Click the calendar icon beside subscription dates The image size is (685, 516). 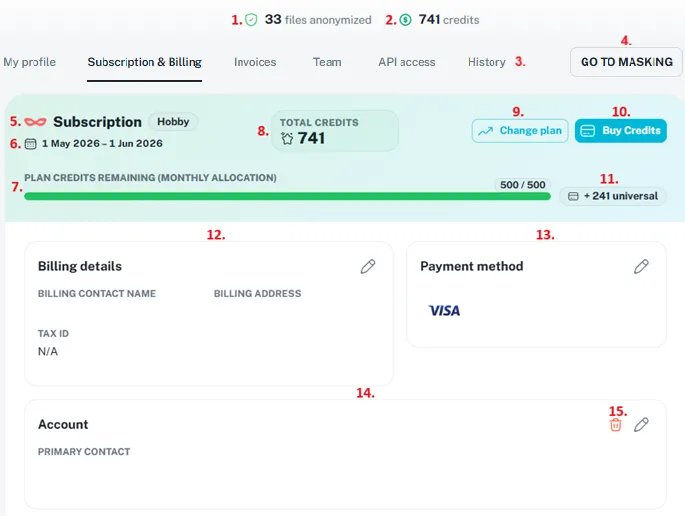click(x=31, y=144)
